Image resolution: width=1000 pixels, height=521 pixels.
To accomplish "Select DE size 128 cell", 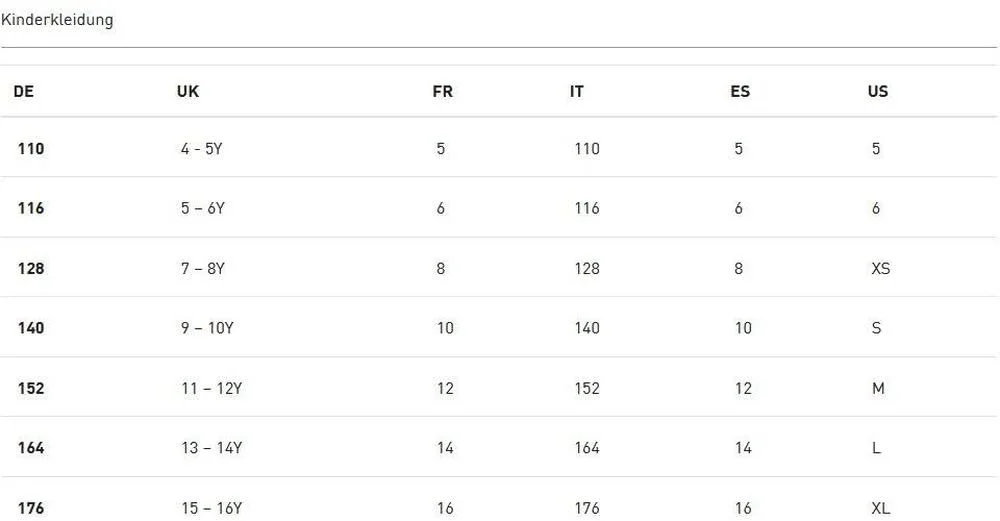I will click(31, 269).
